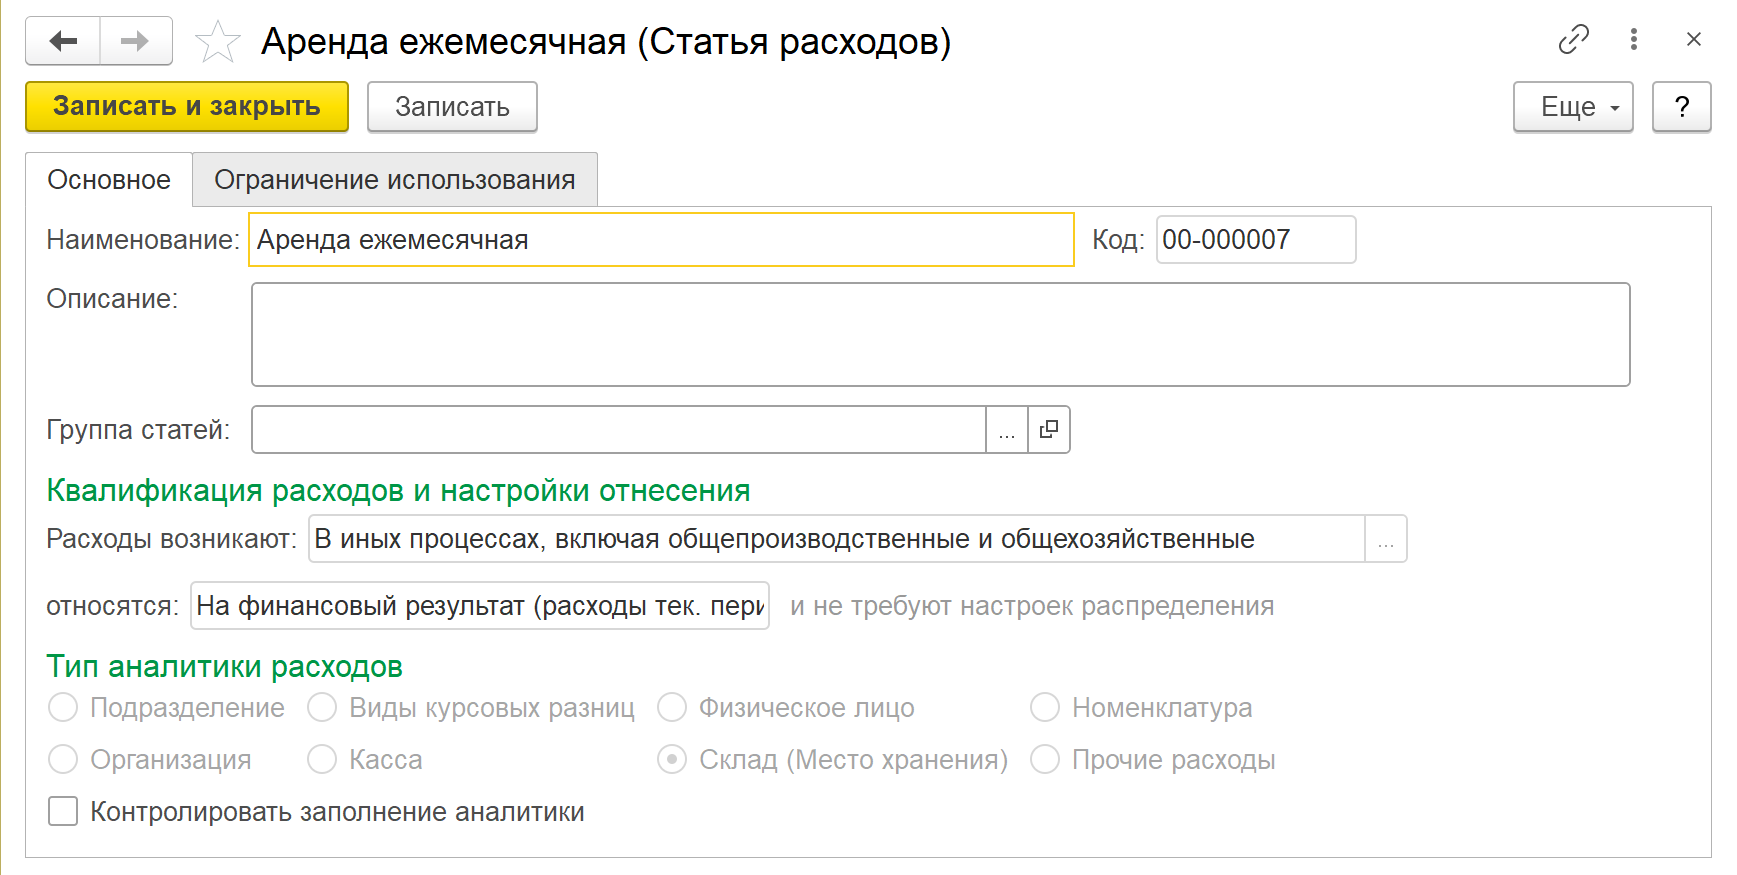Select the Подразделение analytics radio button
The height and width of the screenshot is (875, 1737).
click(x=63, y=708)
